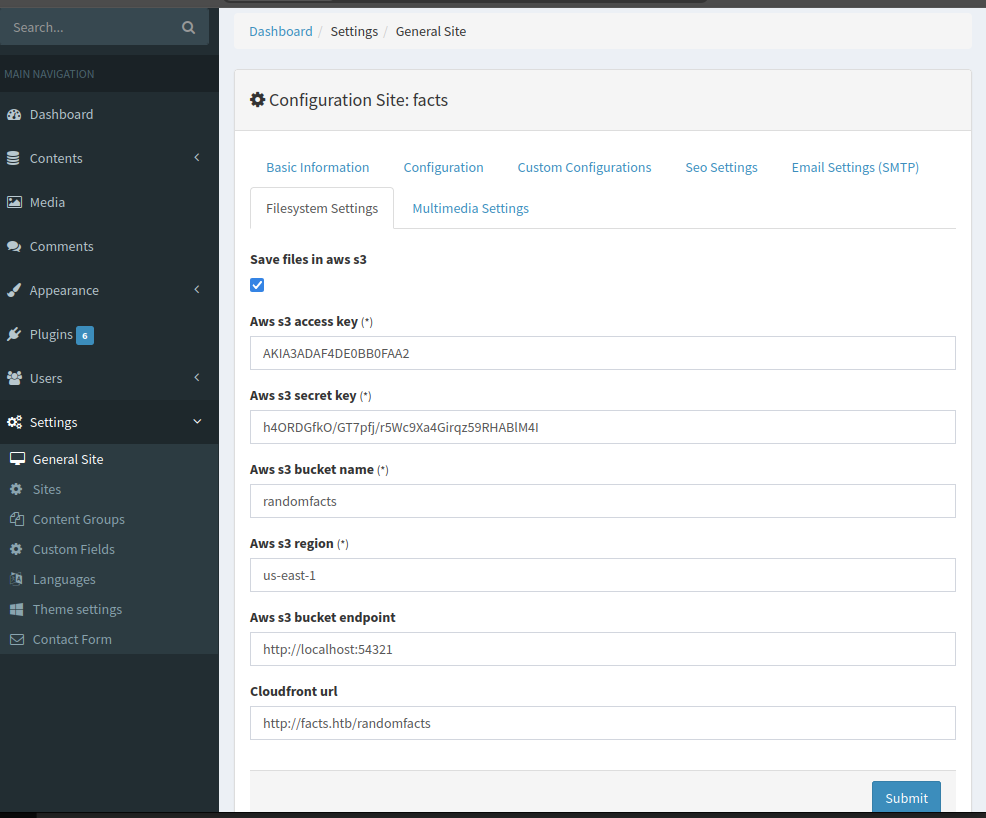Screen dimensions: 986x818
Task: Click into the Aws s3 region field
Action: [x=602, y=575]
